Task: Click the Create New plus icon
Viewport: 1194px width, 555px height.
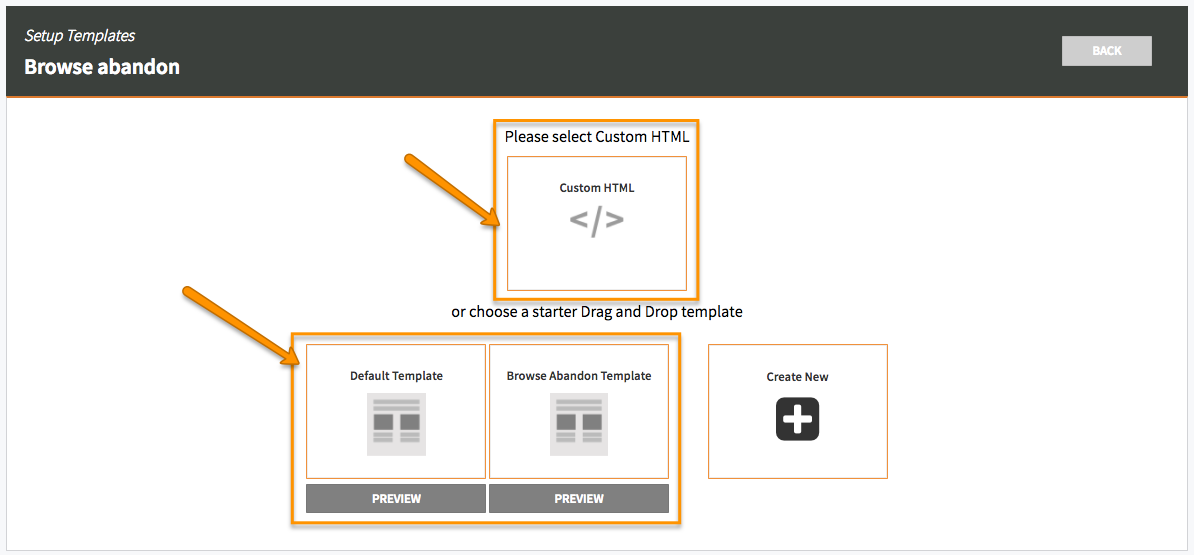Action: 797,419
